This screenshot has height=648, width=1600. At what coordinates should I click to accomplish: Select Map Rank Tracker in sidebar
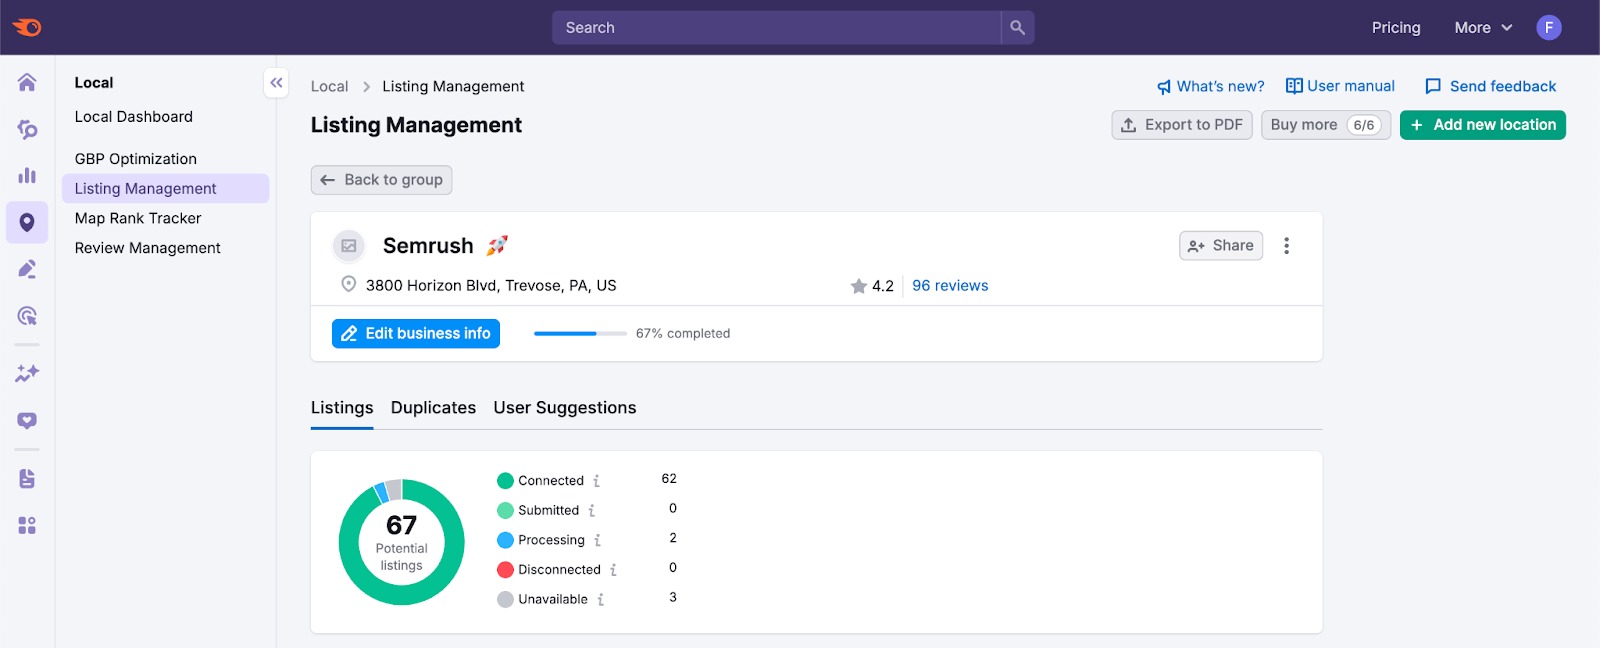(x=138, y=218)
